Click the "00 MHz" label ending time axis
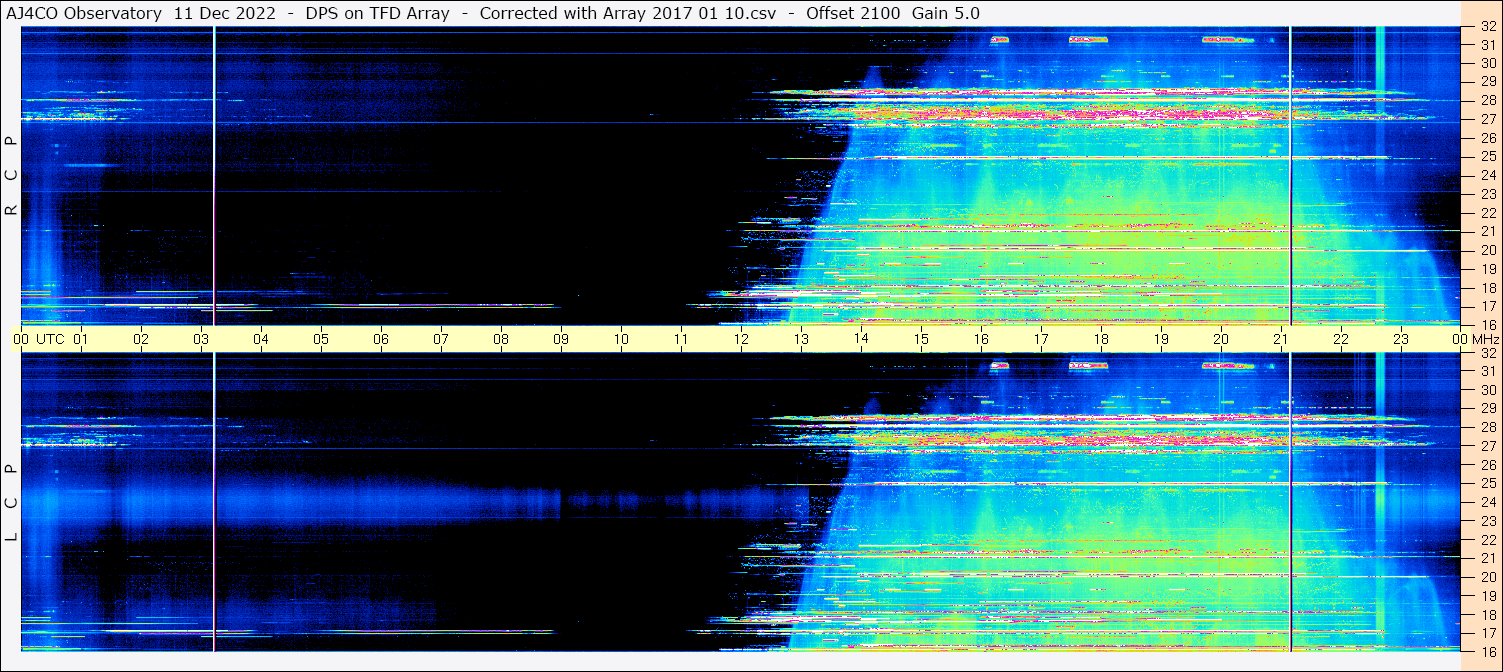 pos(1474,339)
